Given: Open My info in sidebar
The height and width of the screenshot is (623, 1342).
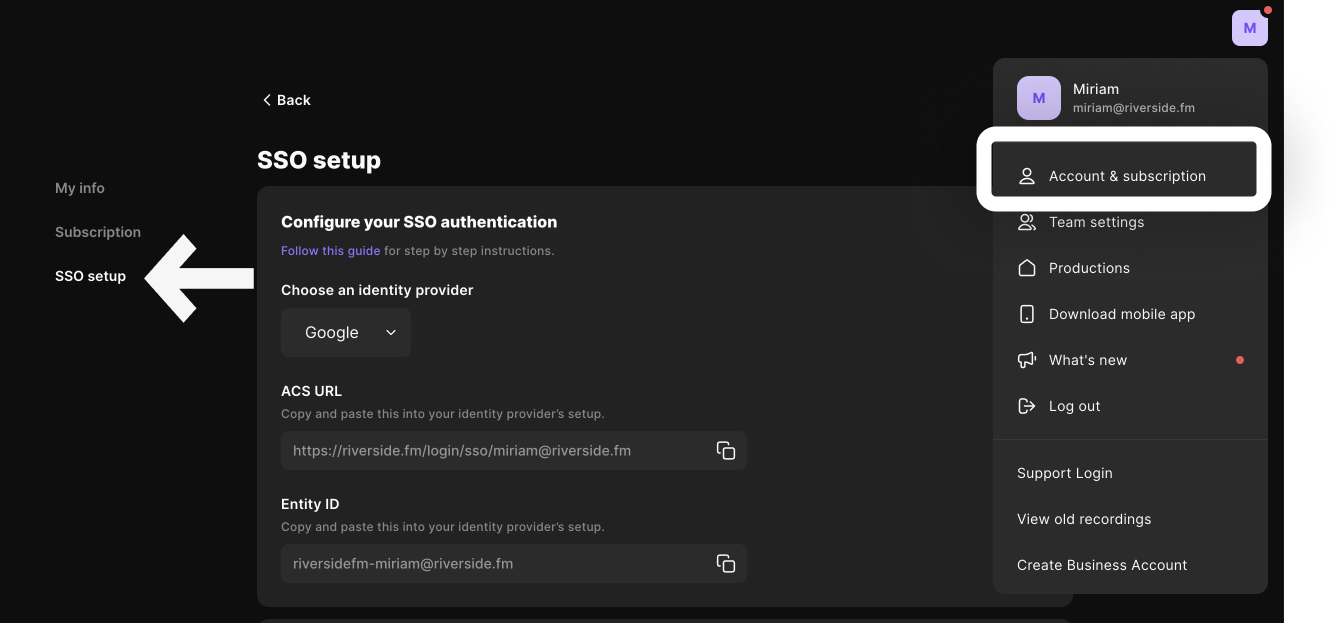Looking at the screenshot, I should click(80, 188).
